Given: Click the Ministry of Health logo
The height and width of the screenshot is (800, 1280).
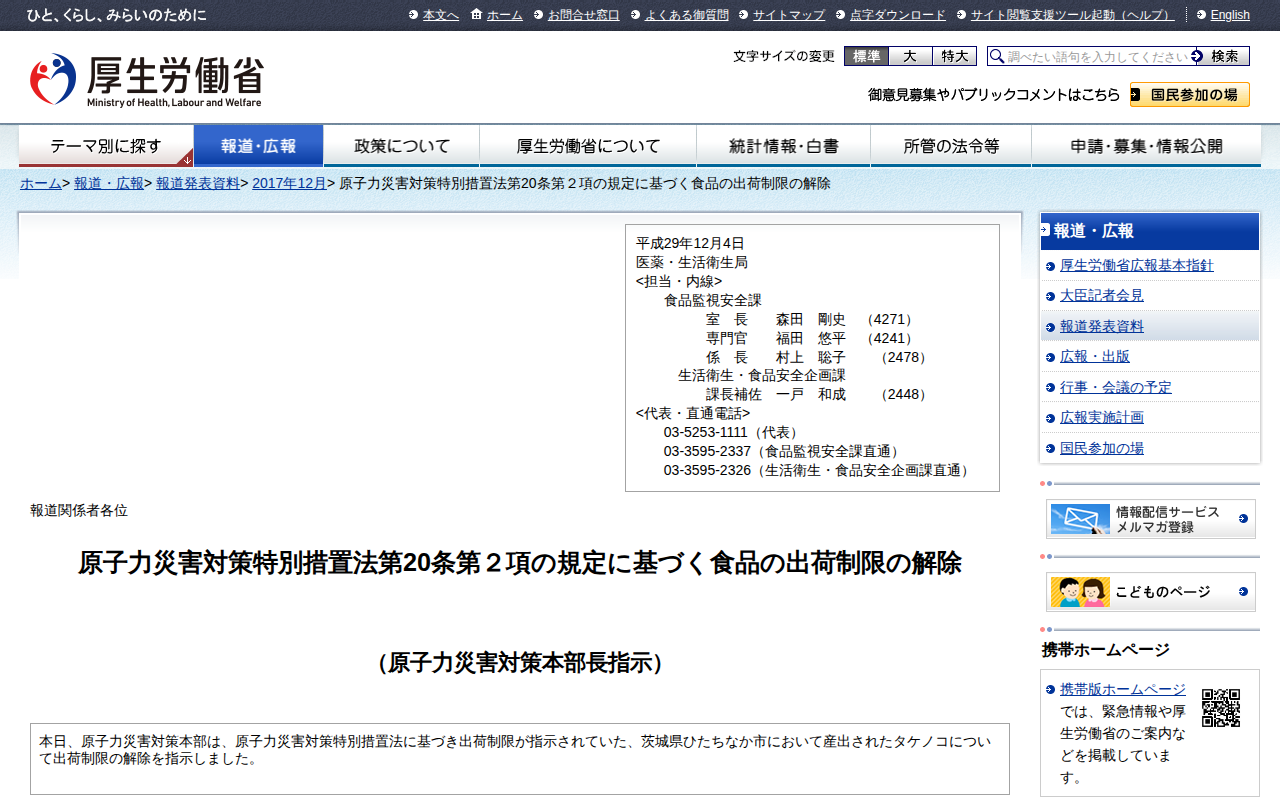Looking at the screenshot, I should (146, 80).
